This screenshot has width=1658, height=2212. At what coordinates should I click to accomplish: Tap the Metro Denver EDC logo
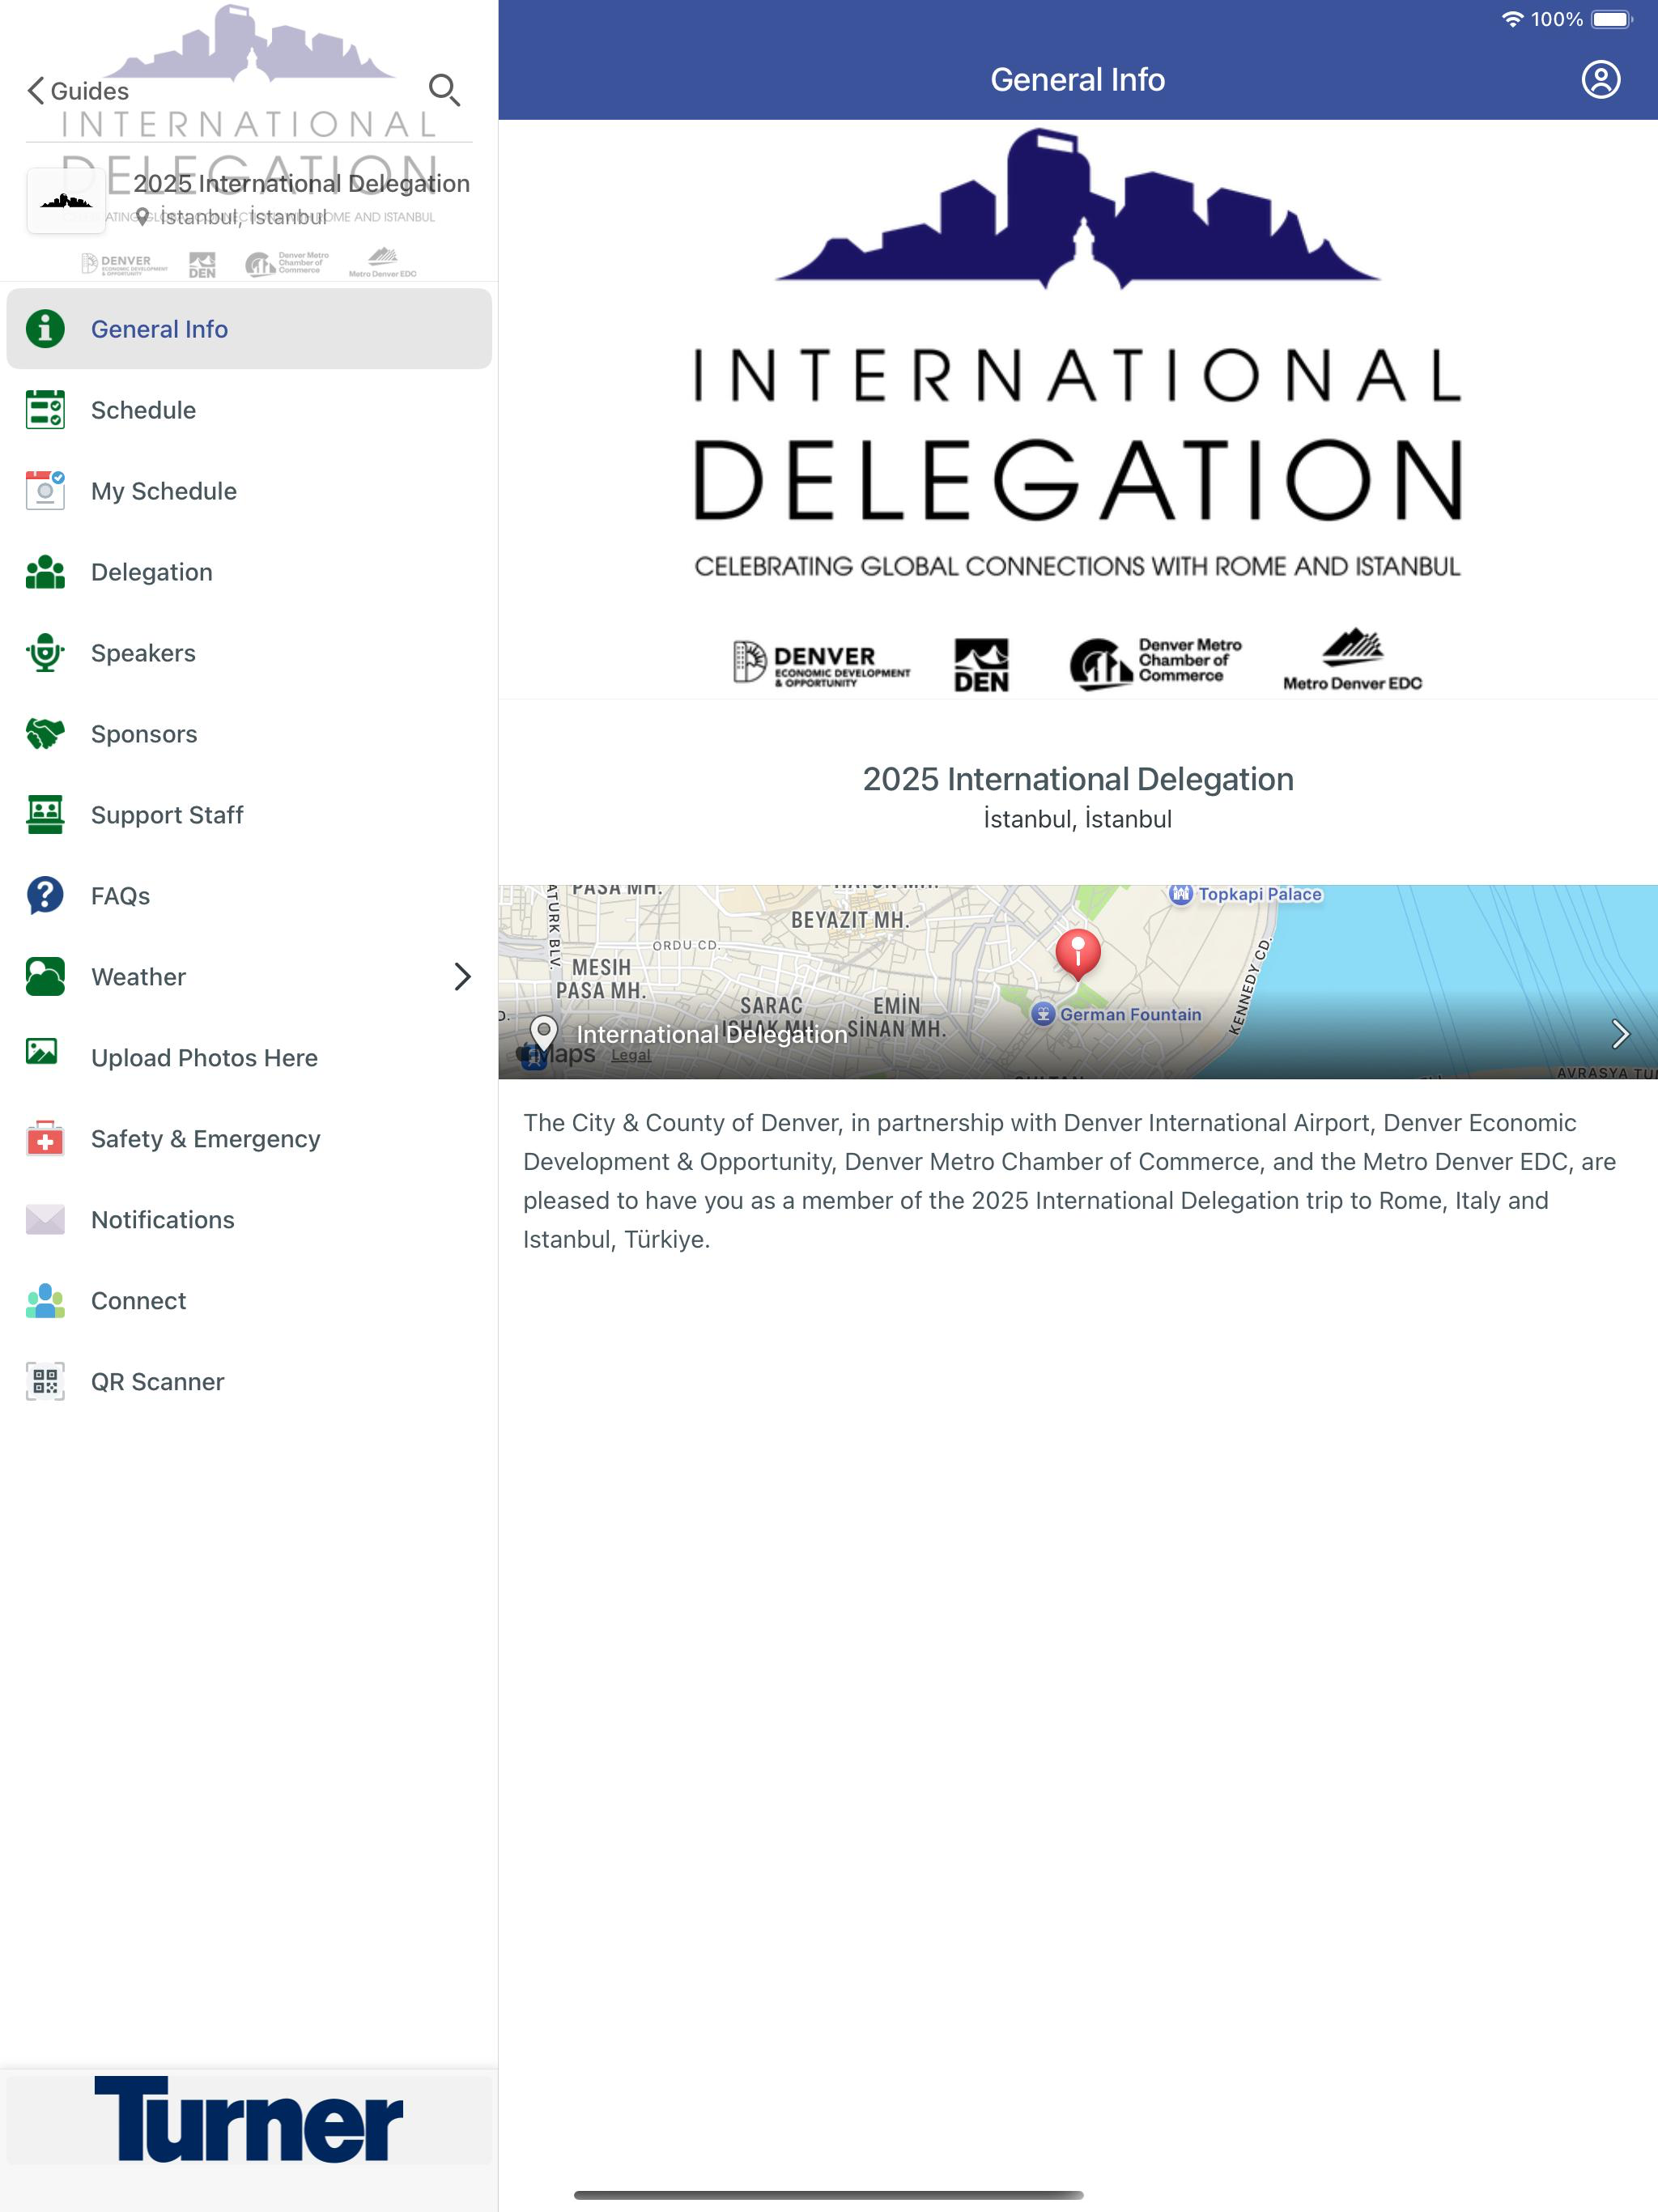(x=1352, y=660)
